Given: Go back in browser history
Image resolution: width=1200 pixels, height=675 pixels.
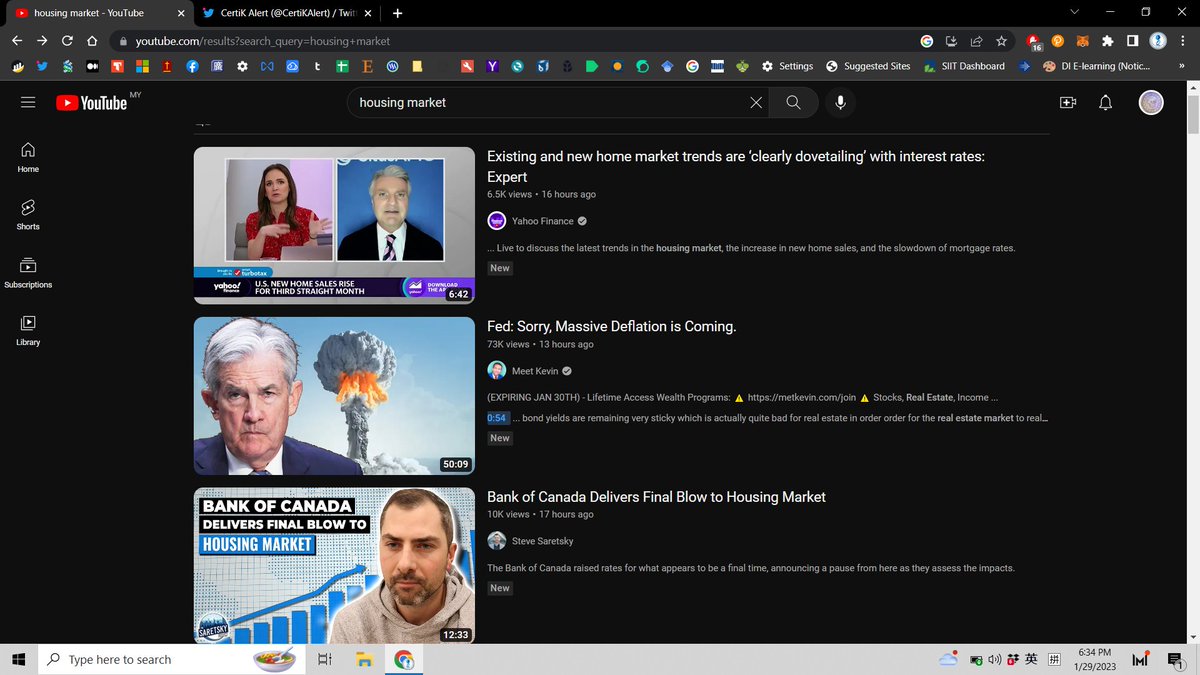Looking at the screenshot, I should pyautogui.click(x=17, y=41).
